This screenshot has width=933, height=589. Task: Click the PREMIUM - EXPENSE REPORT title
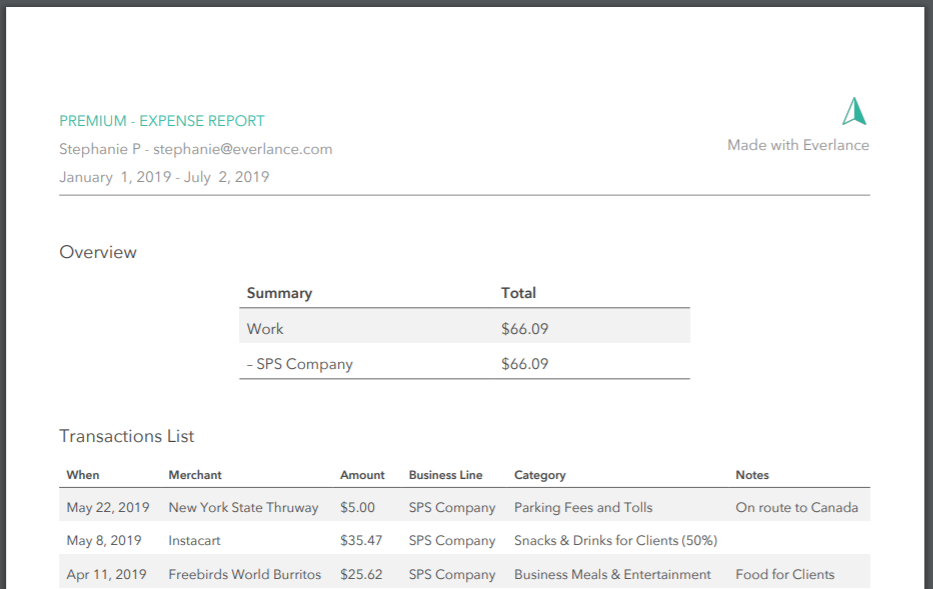point(162,121)
